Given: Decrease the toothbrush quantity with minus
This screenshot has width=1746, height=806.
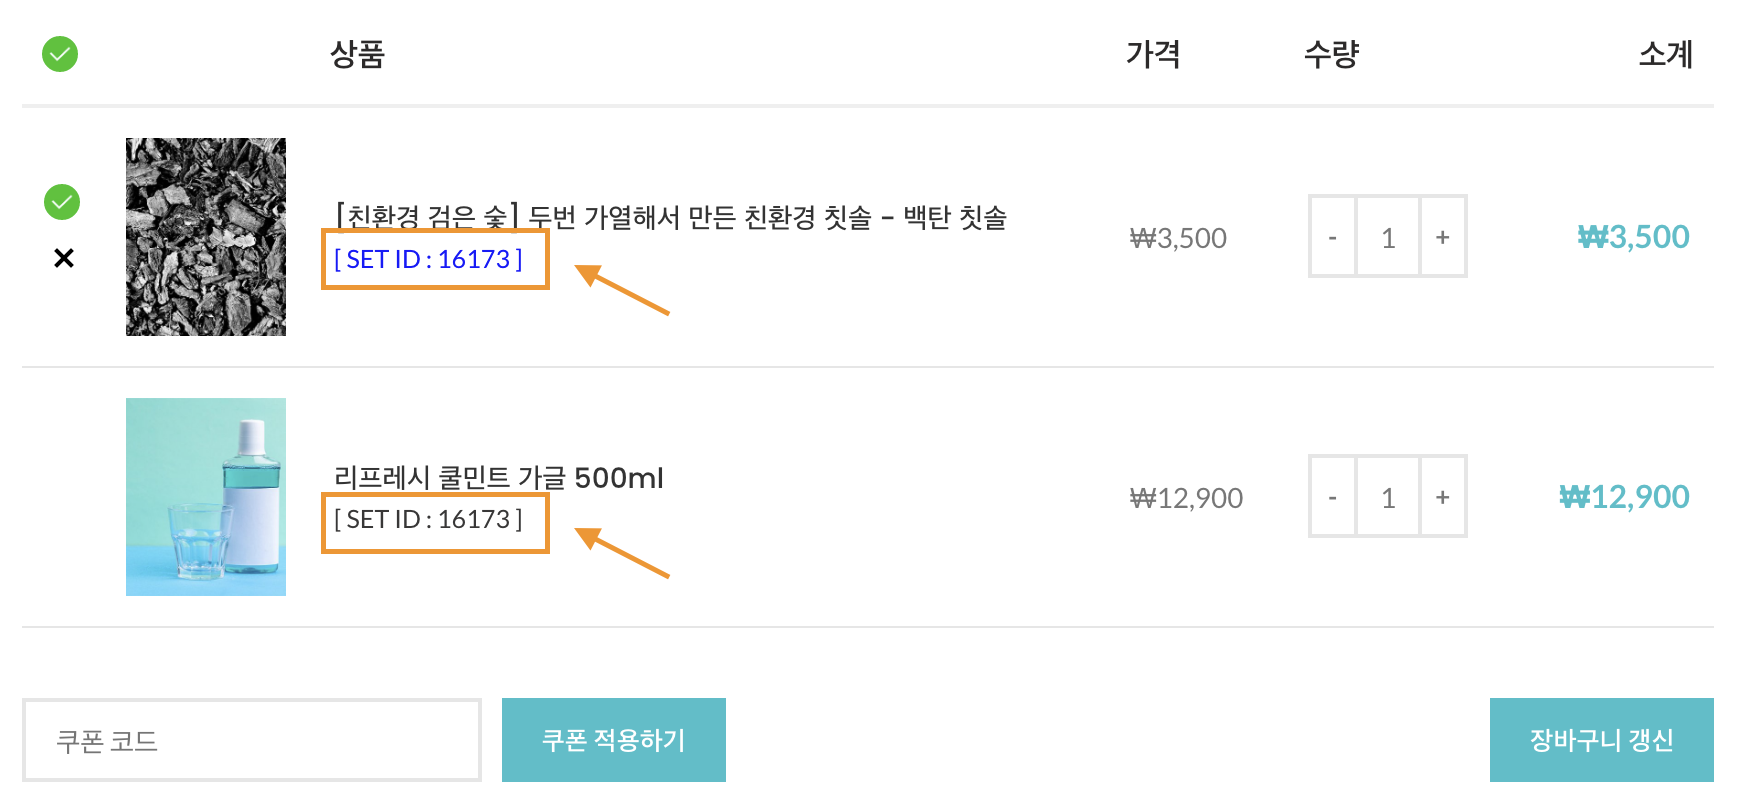Looking at the screenshot, I should coord(1332,237).
